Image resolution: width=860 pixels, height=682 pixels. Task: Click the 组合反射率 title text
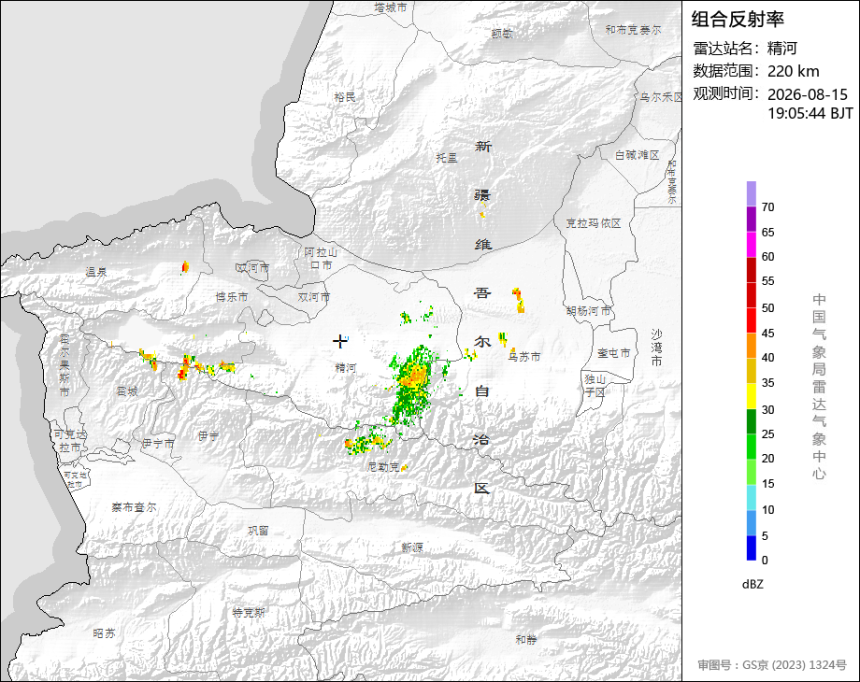[737, 19]
